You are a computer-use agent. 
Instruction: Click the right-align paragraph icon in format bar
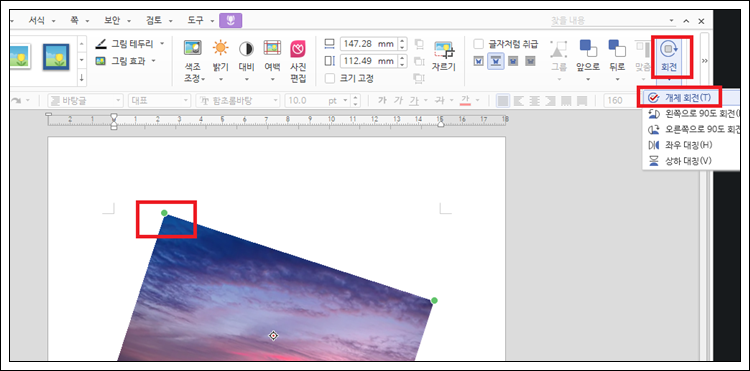[550, 101]
